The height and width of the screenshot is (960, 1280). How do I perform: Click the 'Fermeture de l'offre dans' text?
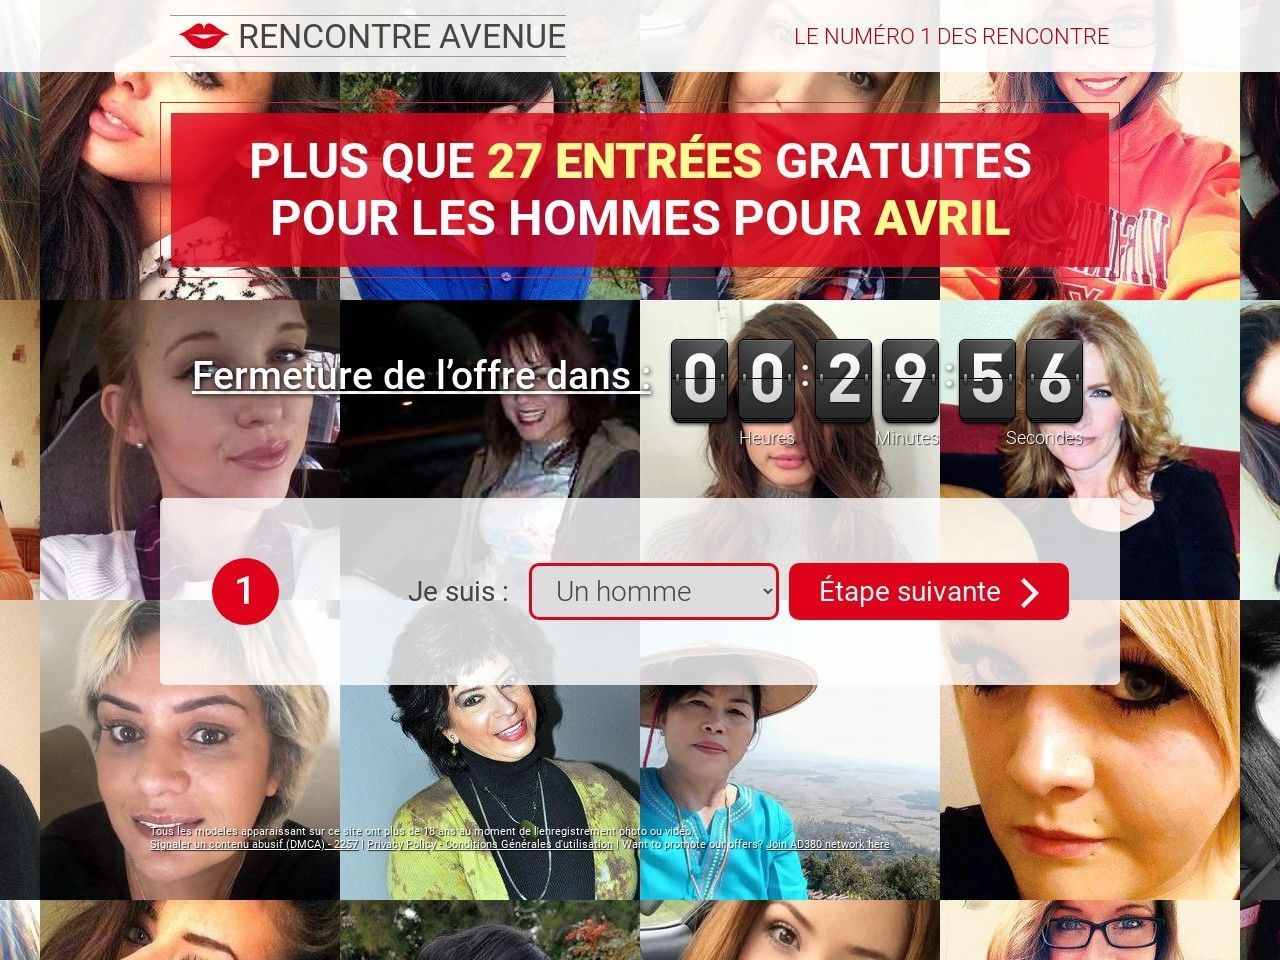point(421,376)
